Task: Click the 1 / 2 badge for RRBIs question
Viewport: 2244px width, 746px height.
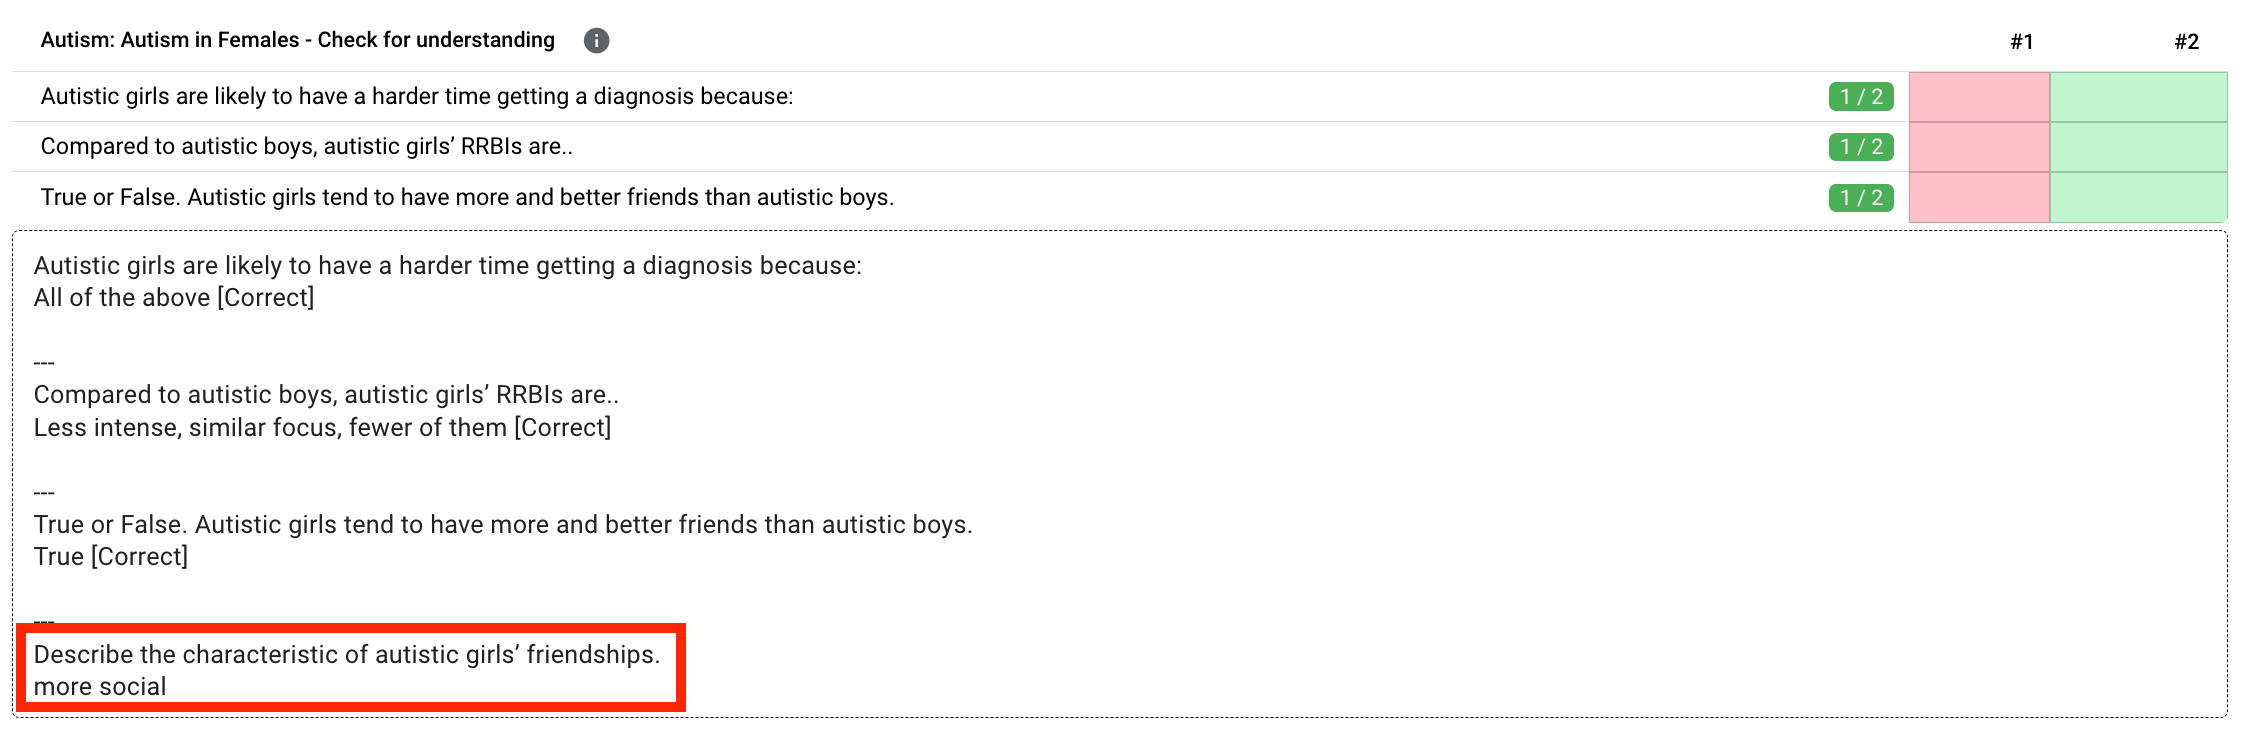Action: coord(1861,147)
